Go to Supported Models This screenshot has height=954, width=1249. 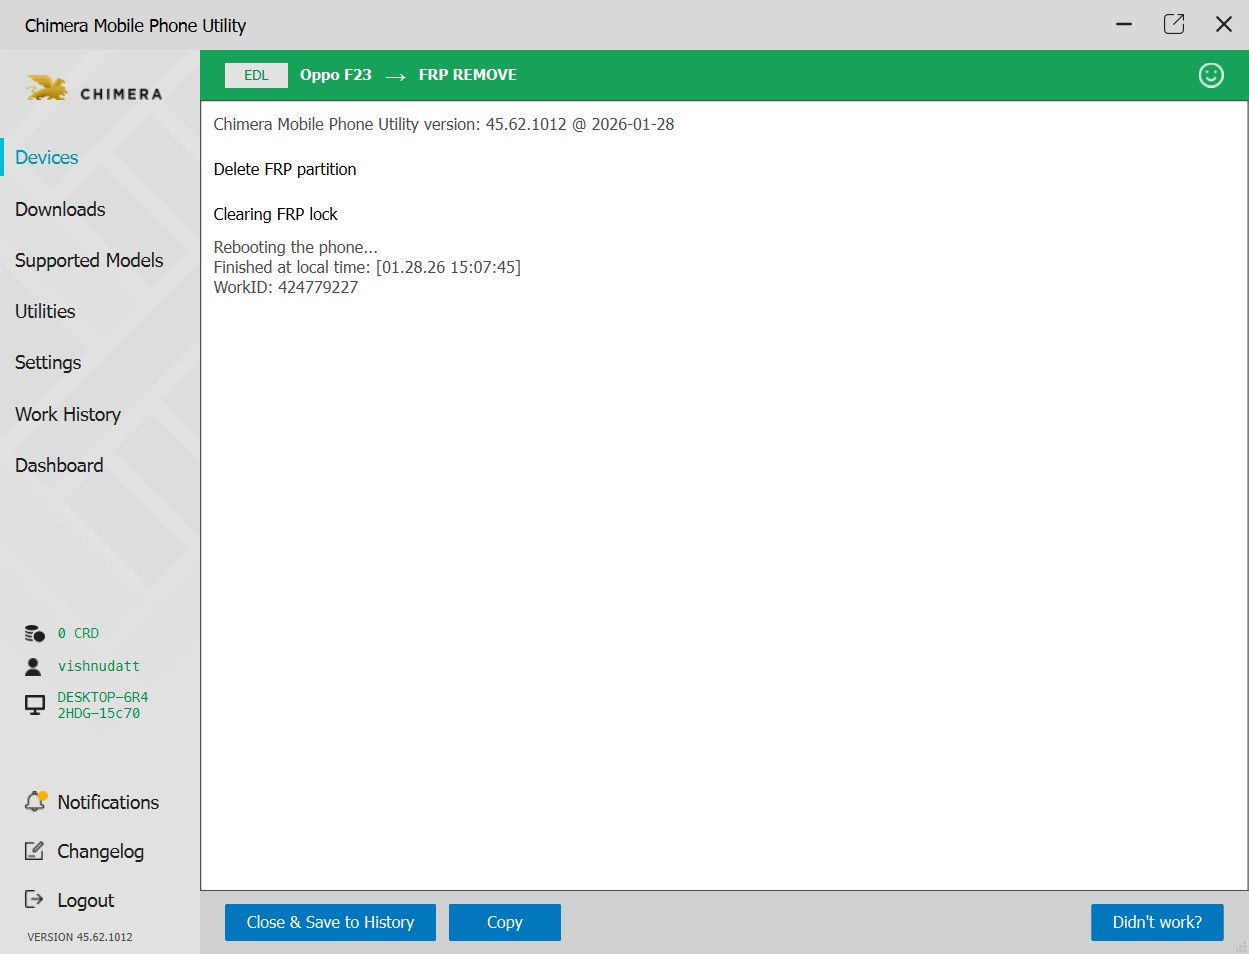[89, 260]
